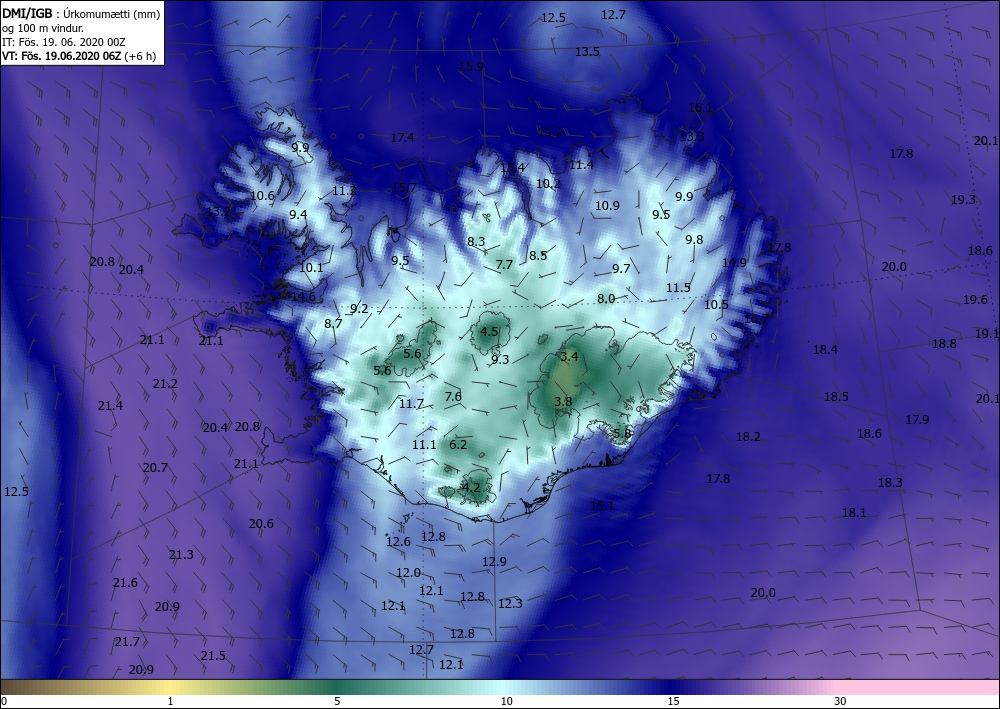Click the map value 10.1
The height and width of the screenshot is (709, 1000).
tap(311, 268)
